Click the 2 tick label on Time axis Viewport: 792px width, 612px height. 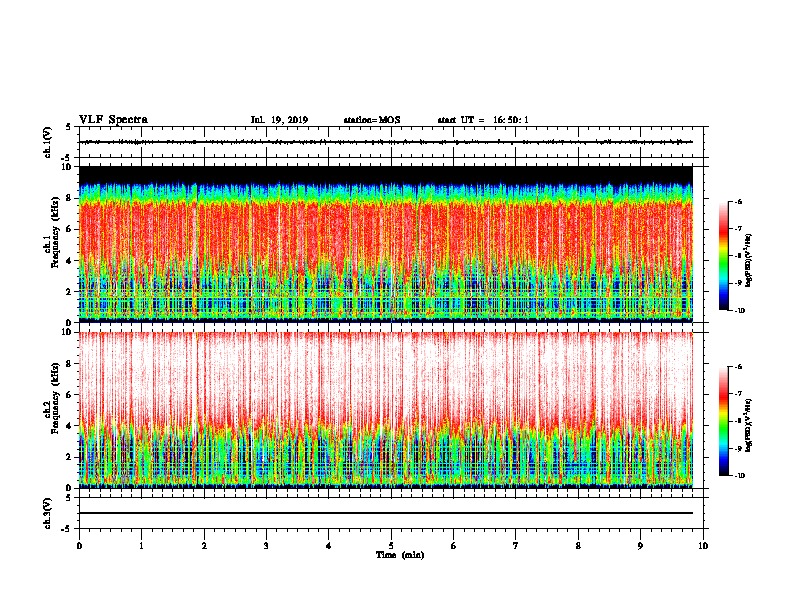[x=204, y=545]
